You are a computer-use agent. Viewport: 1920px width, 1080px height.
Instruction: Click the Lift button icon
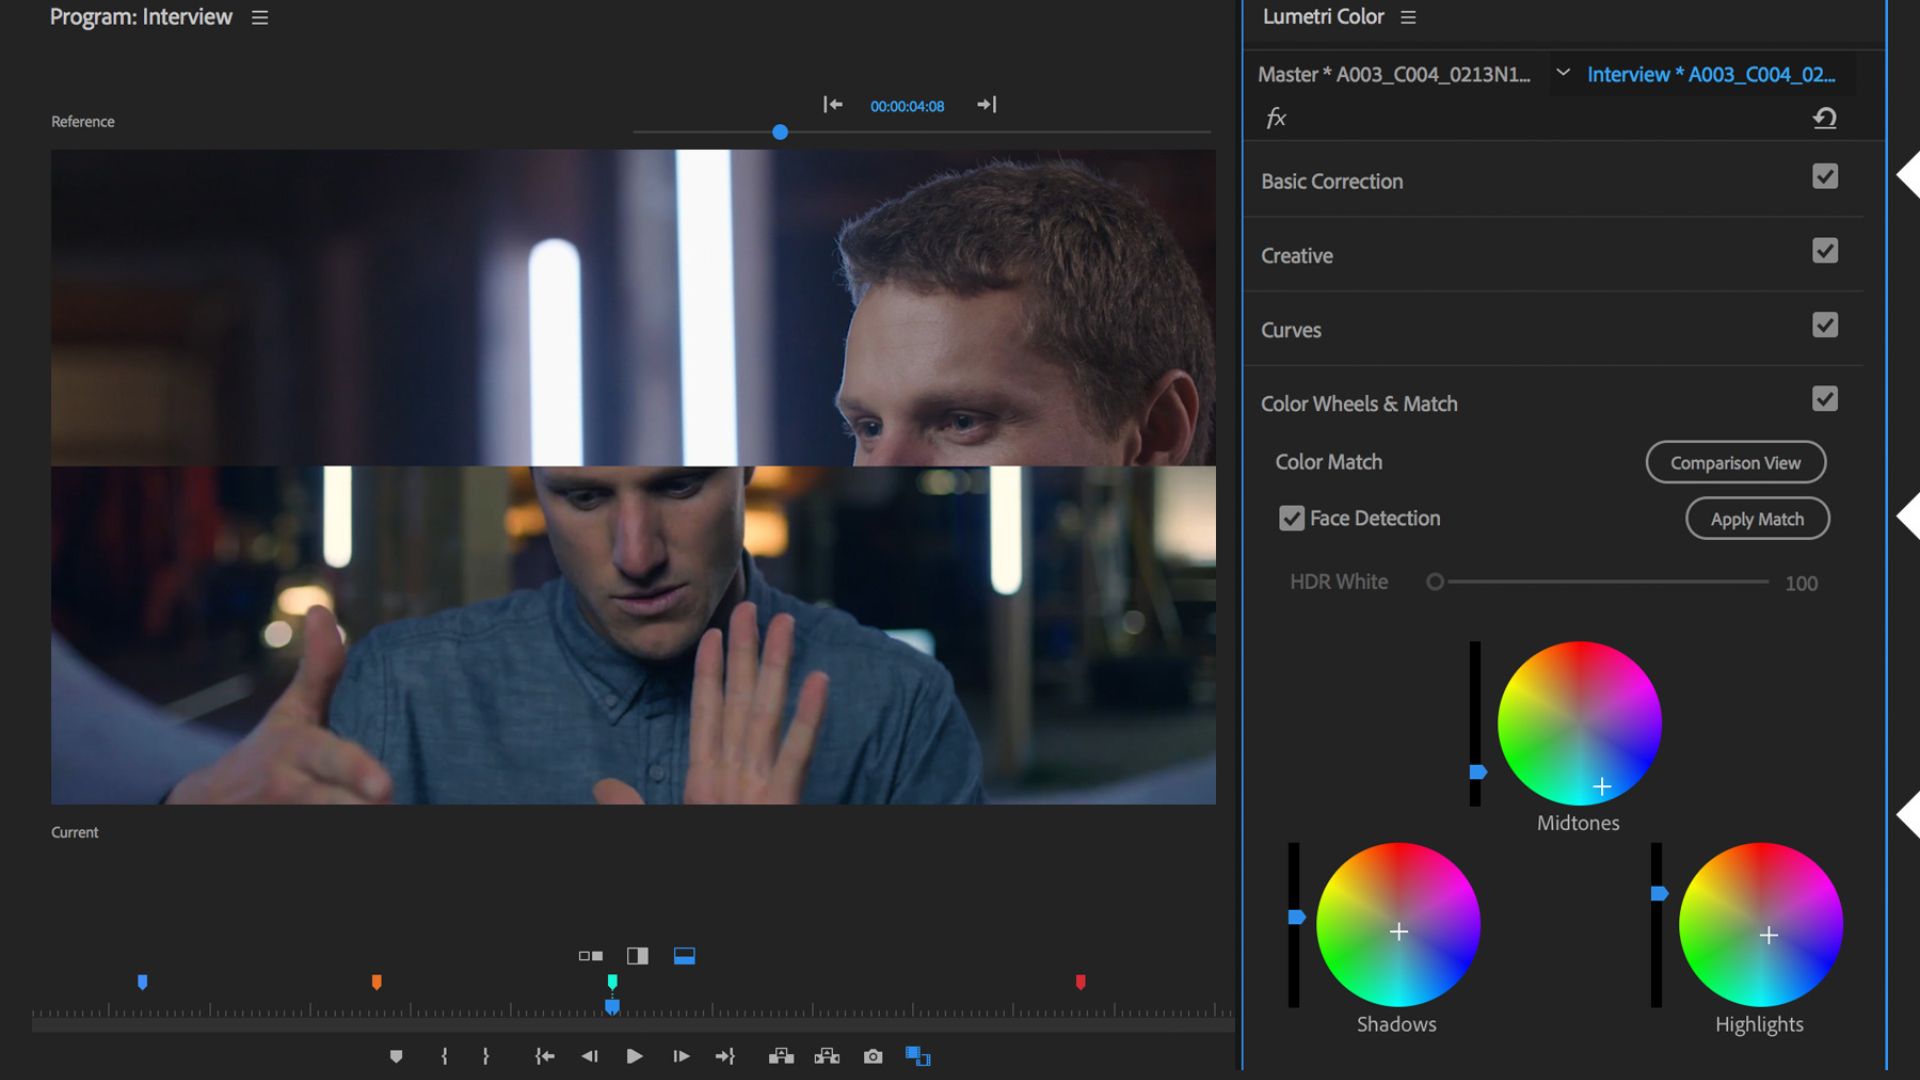(781, 1056)
